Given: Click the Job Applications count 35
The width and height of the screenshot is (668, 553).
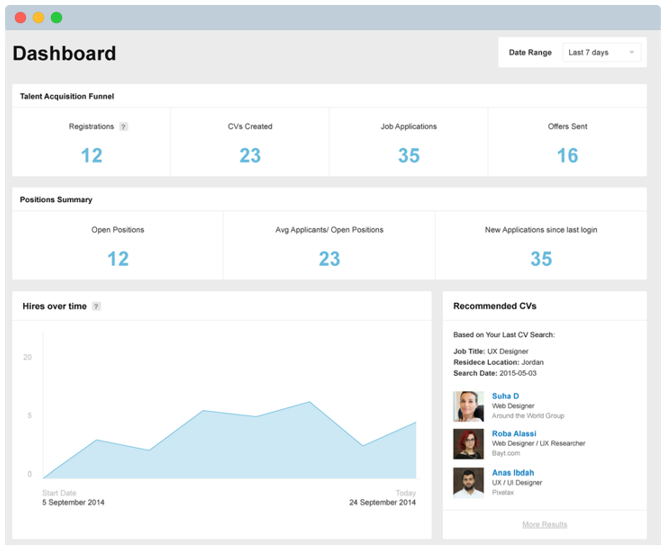Looking at the screenshot, I should [x=409, y=156].
